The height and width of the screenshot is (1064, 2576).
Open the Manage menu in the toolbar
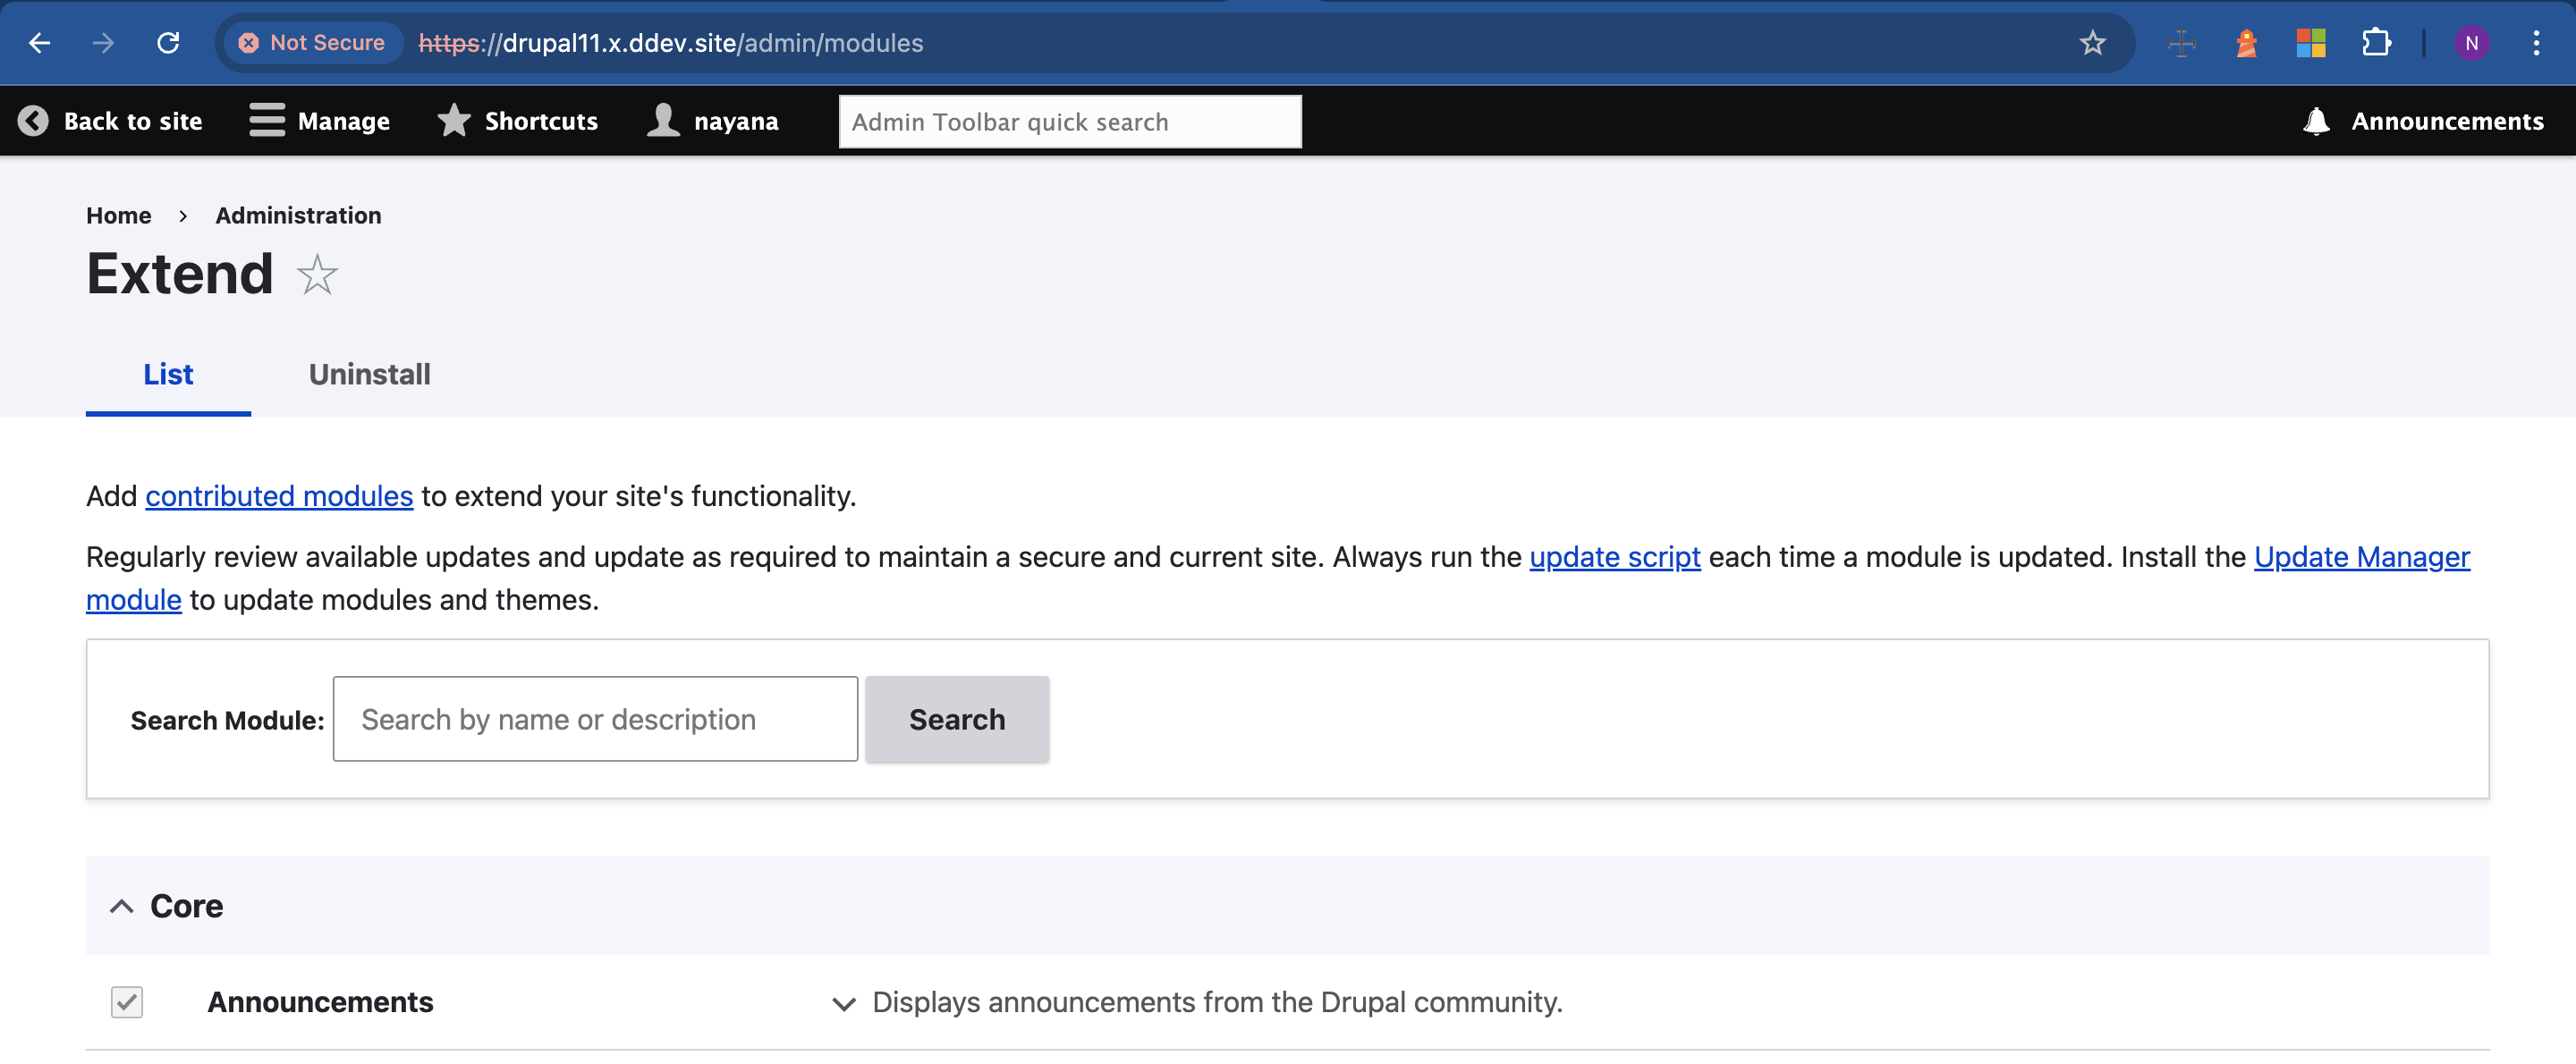pyautogui.click(x=320, y=121)
